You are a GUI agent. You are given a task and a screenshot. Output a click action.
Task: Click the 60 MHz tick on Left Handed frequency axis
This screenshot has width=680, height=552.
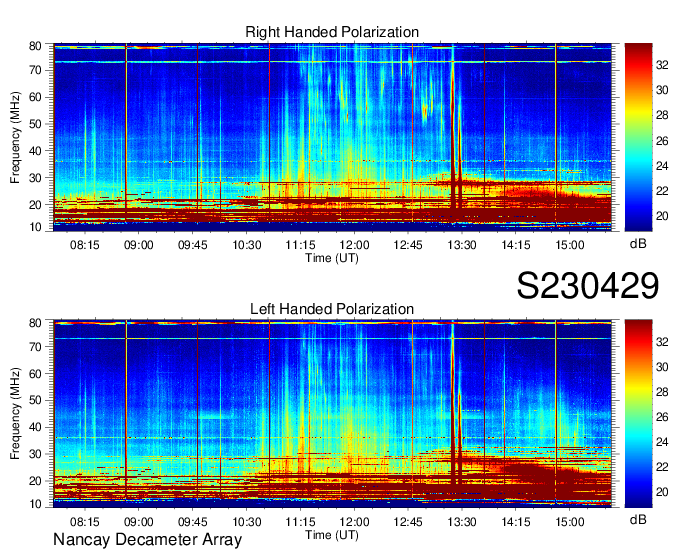click(35, 373)
